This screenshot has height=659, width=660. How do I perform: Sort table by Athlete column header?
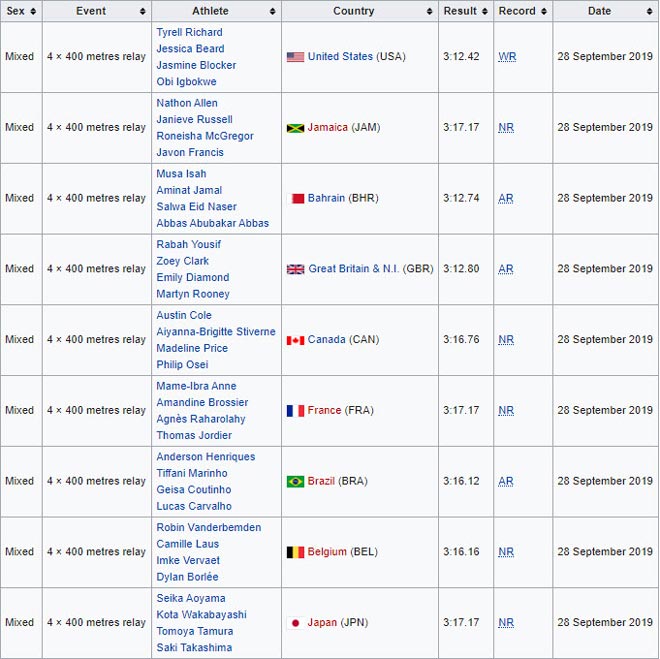(x=216, y=11)
